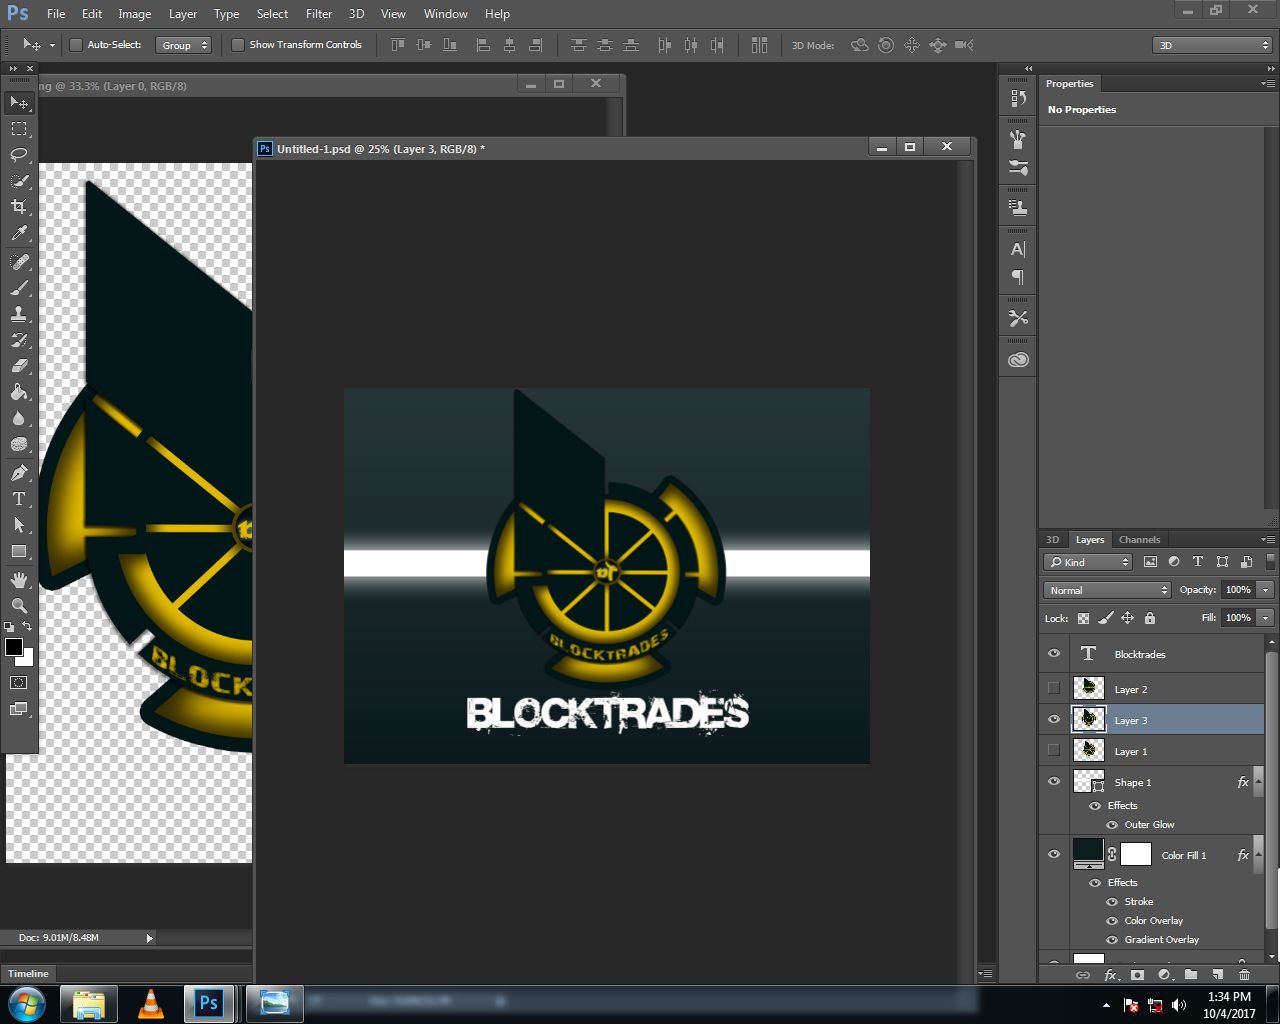The width and height of the screenshot is (1280, 1024).
Task: Select the Eraser tool
Action: pos(19,366)
